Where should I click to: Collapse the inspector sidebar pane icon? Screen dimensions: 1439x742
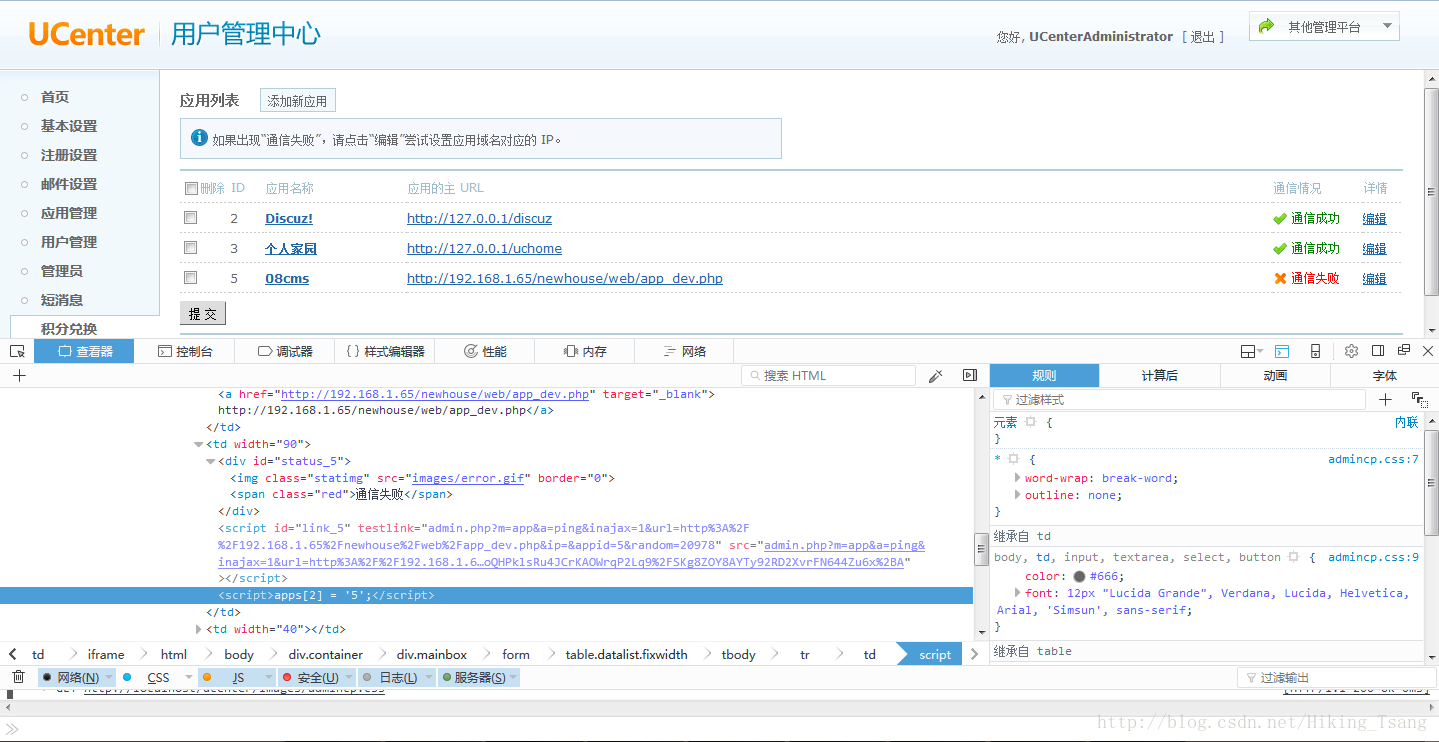click(969, 375)
